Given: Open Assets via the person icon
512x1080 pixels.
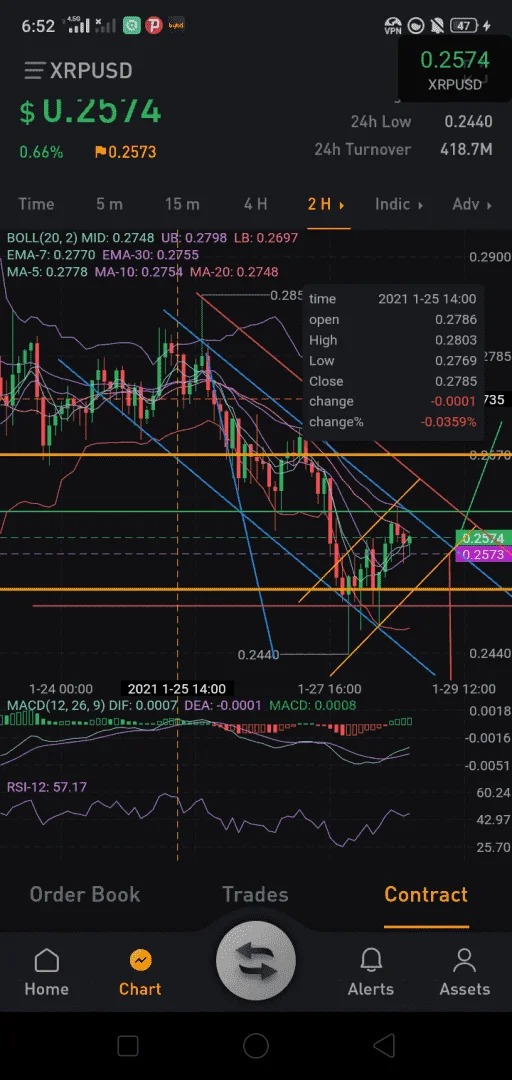Looking at the screenshot, I should (x=464, y=960).
